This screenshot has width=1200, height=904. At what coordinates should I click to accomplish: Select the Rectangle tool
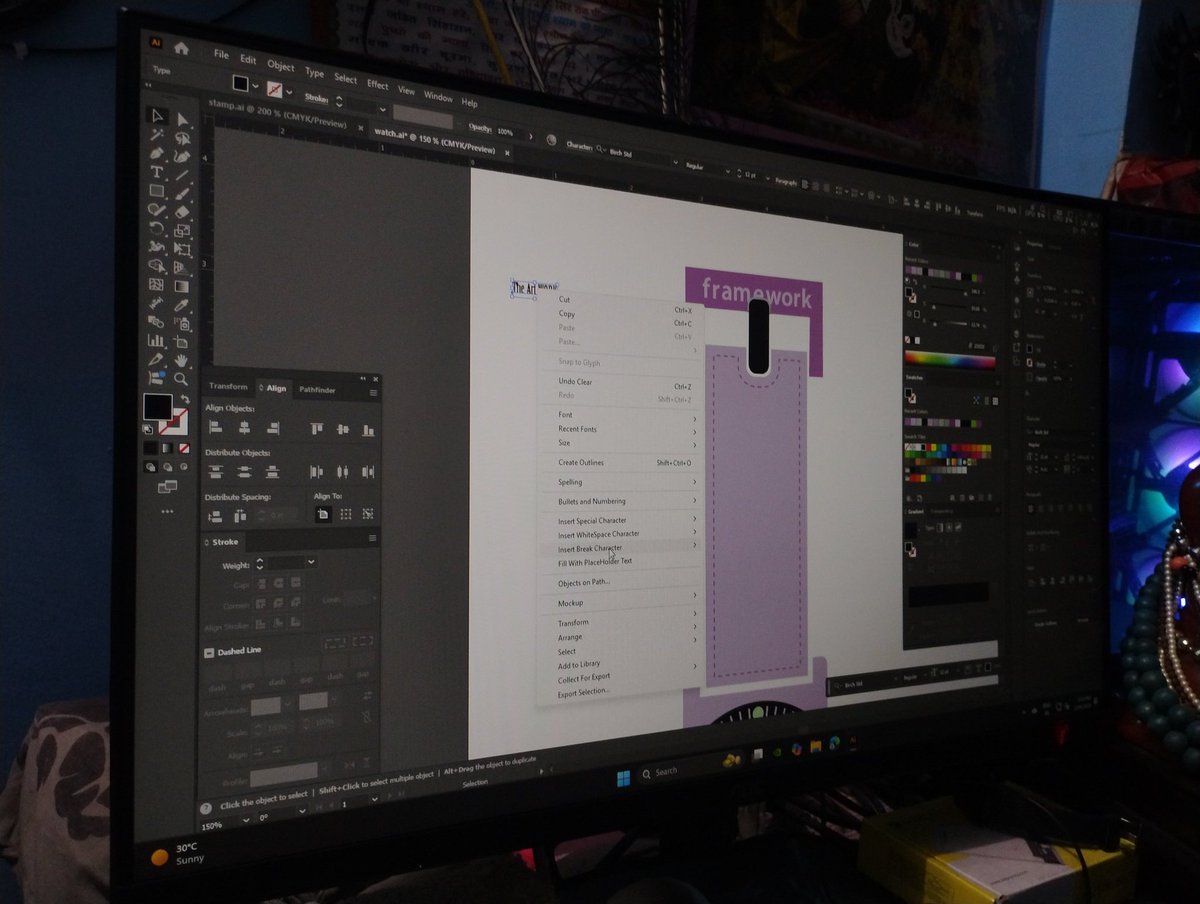(x=157, y=188)
